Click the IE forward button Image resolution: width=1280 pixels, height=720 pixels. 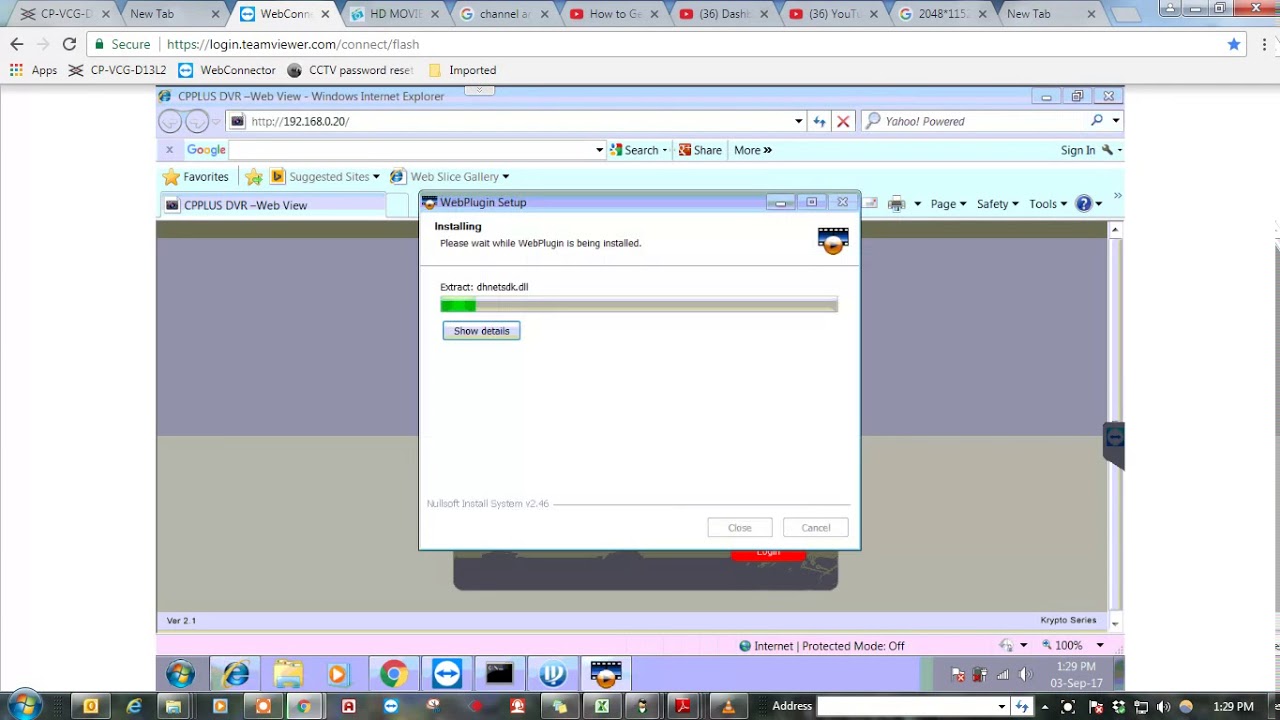[x=196, y=121]
